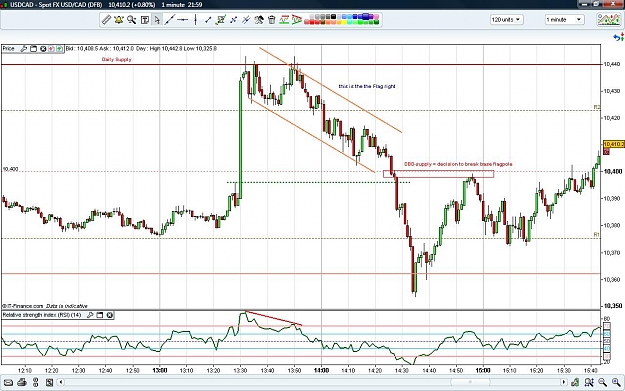The height and width of the screenshot is (391, 625).
Task: Click the 'this is the Flag right' annotation
Action: point(367,86)
